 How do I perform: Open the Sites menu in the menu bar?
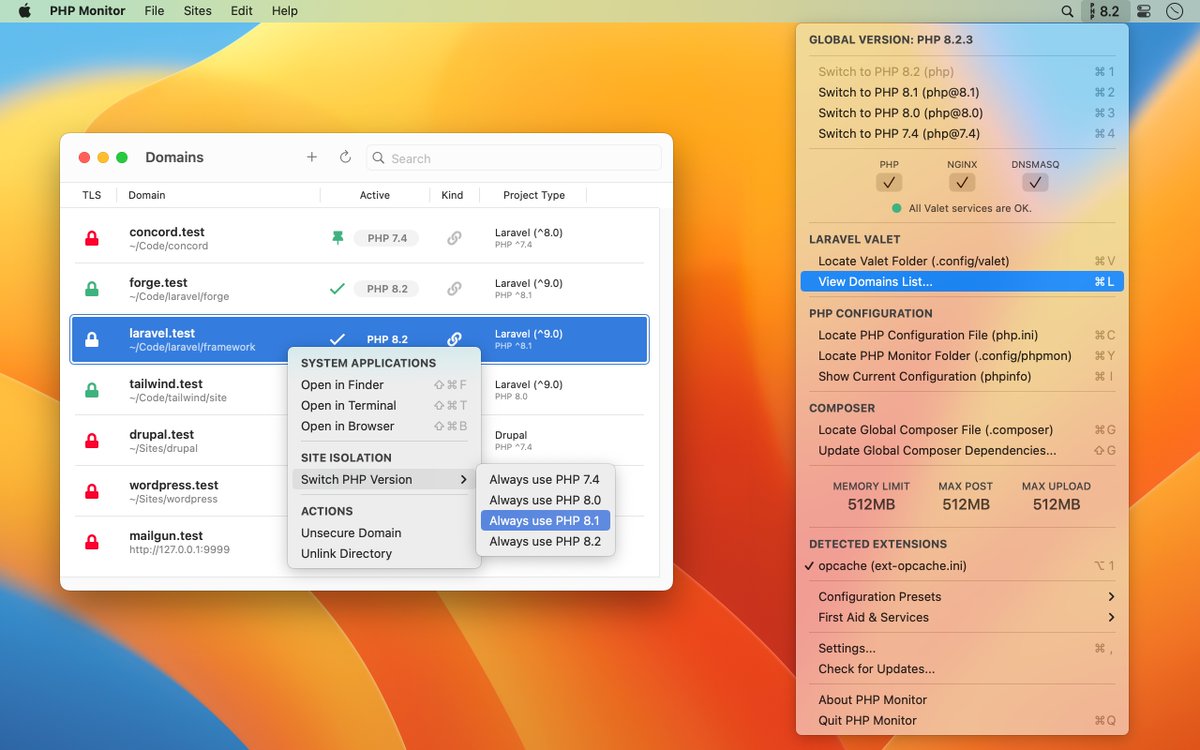tap(197, 11)
